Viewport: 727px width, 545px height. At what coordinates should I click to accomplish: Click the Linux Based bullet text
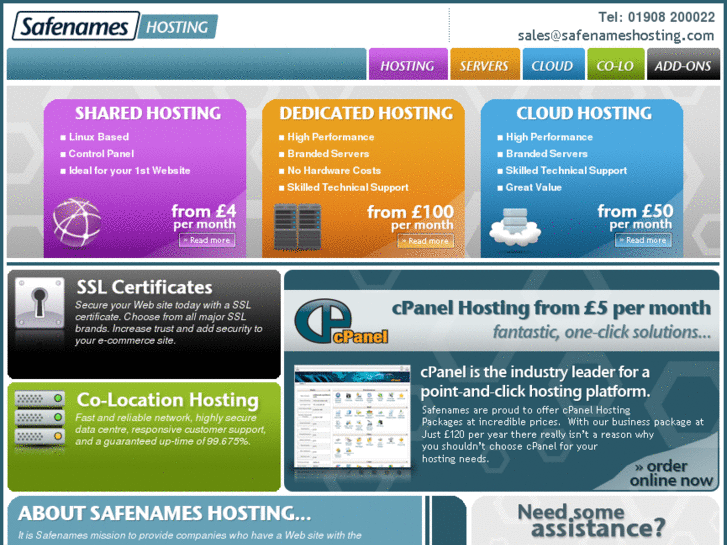99,137
